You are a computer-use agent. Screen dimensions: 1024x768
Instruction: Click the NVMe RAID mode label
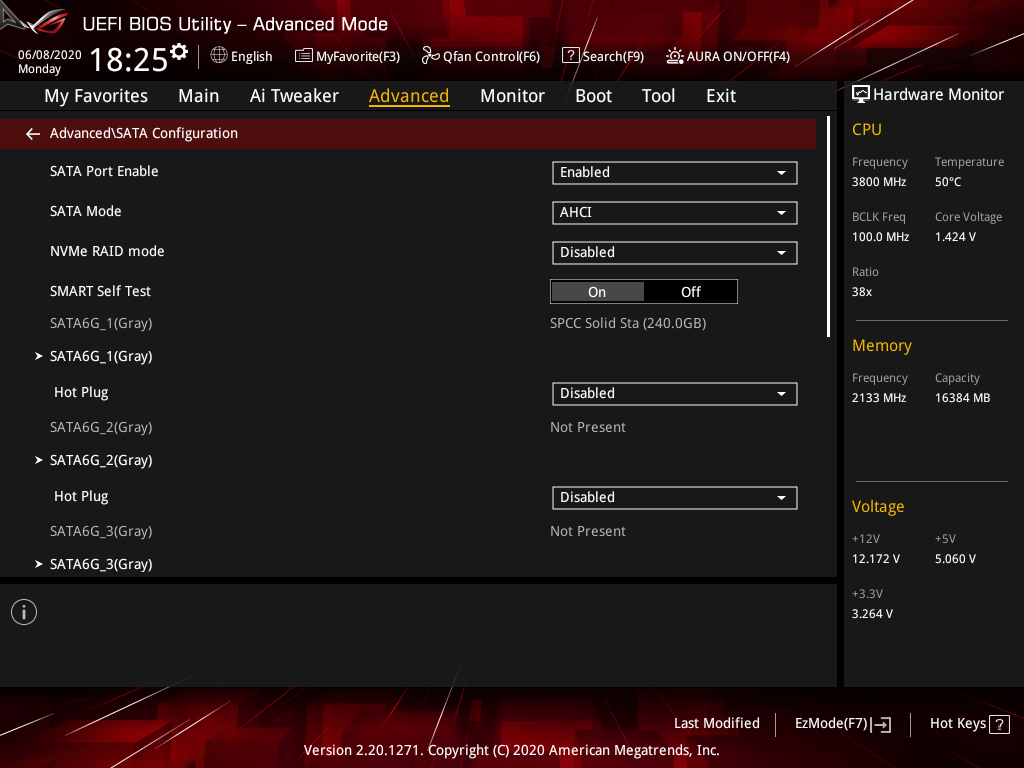coord(107,251)
